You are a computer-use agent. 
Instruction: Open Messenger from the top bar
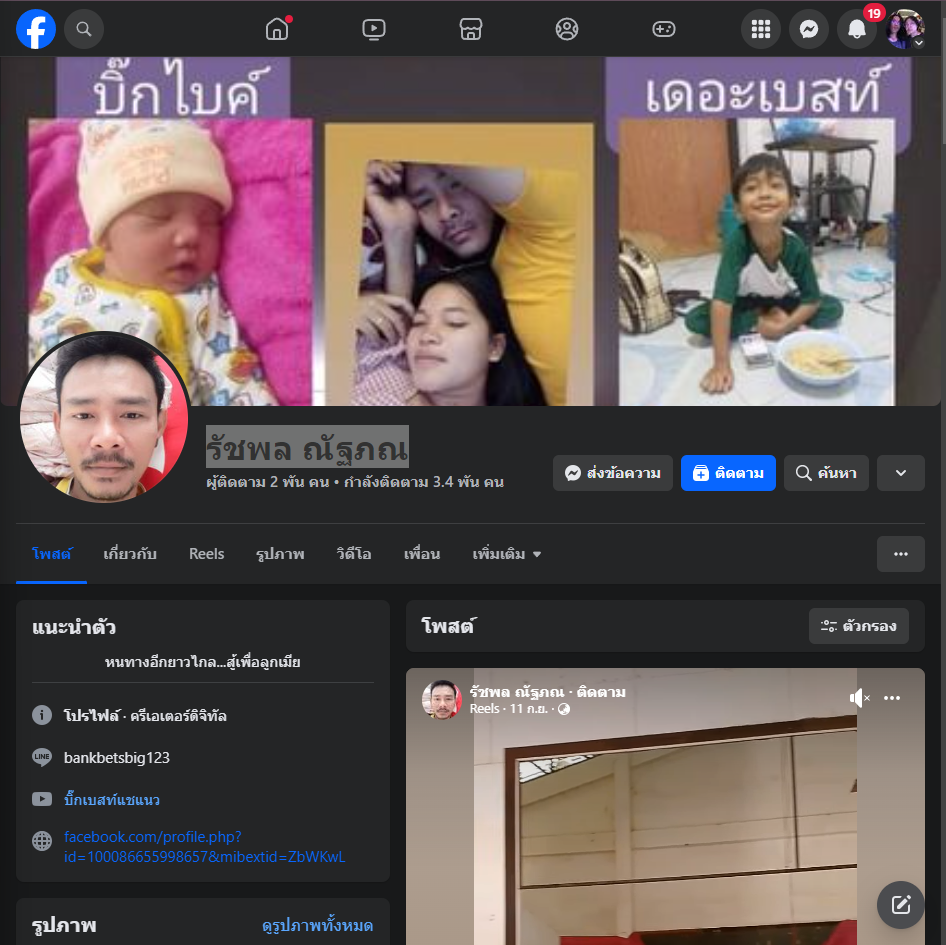click(809, 29)
